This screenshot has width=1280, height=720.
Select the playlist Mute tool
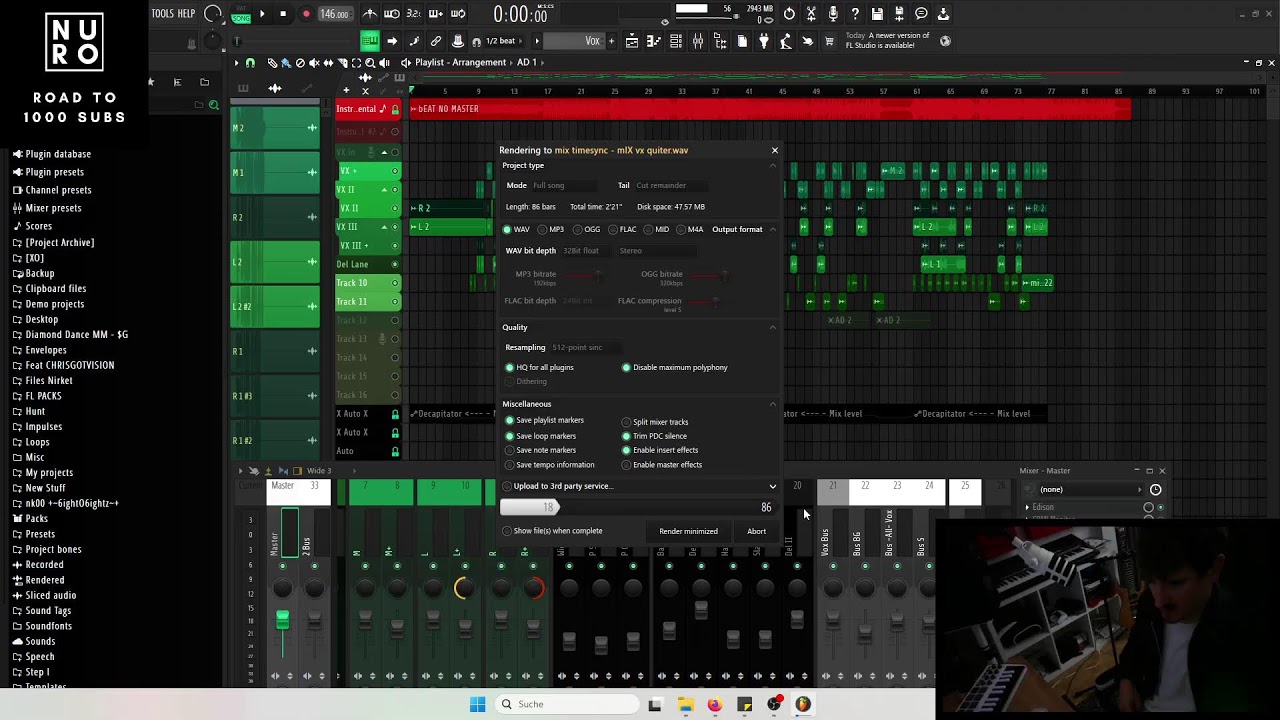pyautogui.click(x=314, y=63)
